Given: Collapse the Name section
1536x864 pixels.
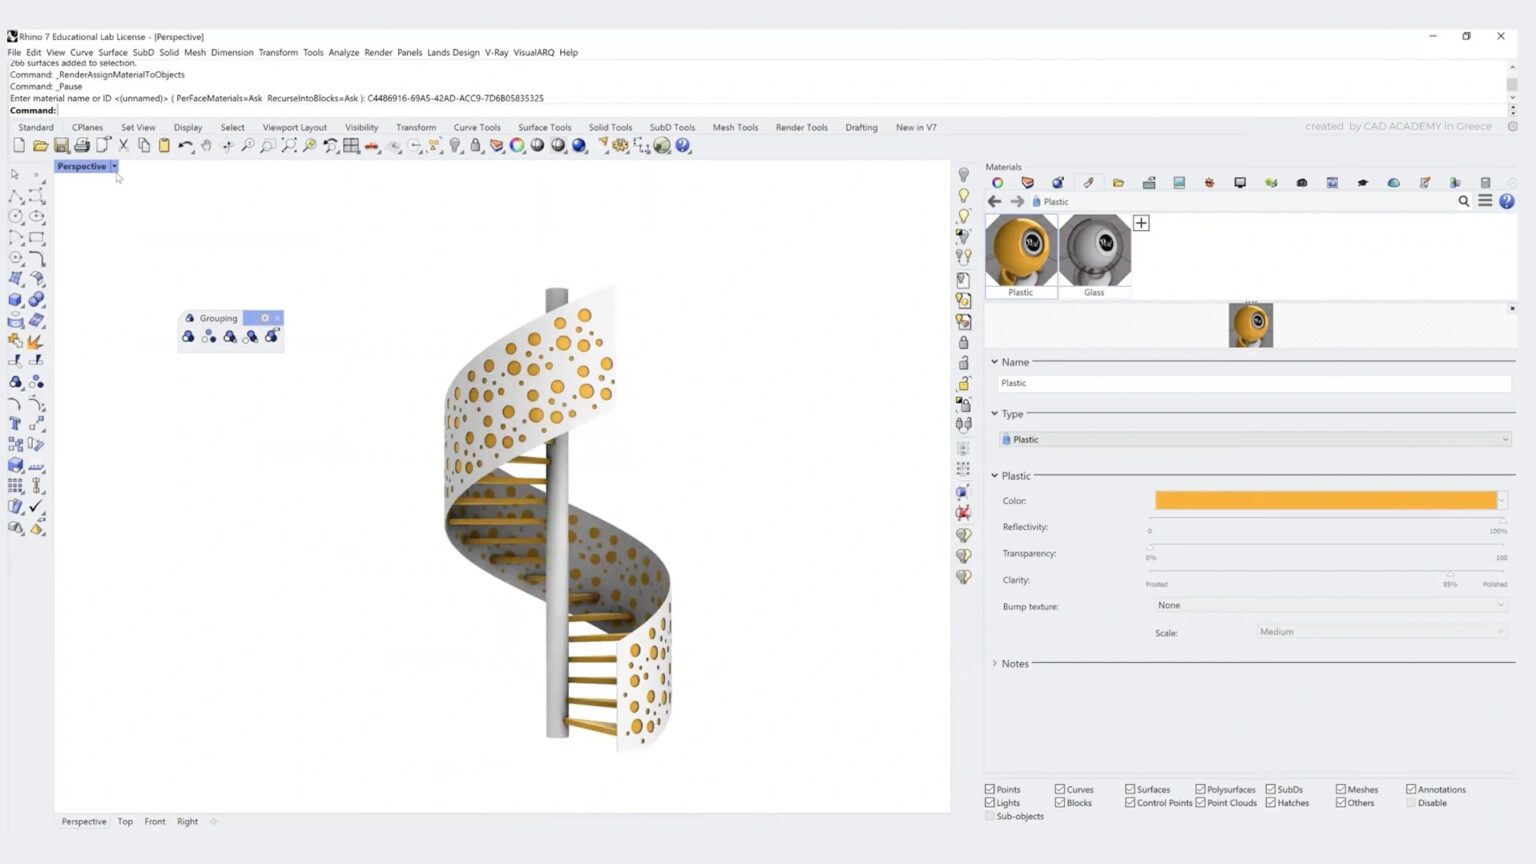Looking at the screenshot, I should coord(995,362).
